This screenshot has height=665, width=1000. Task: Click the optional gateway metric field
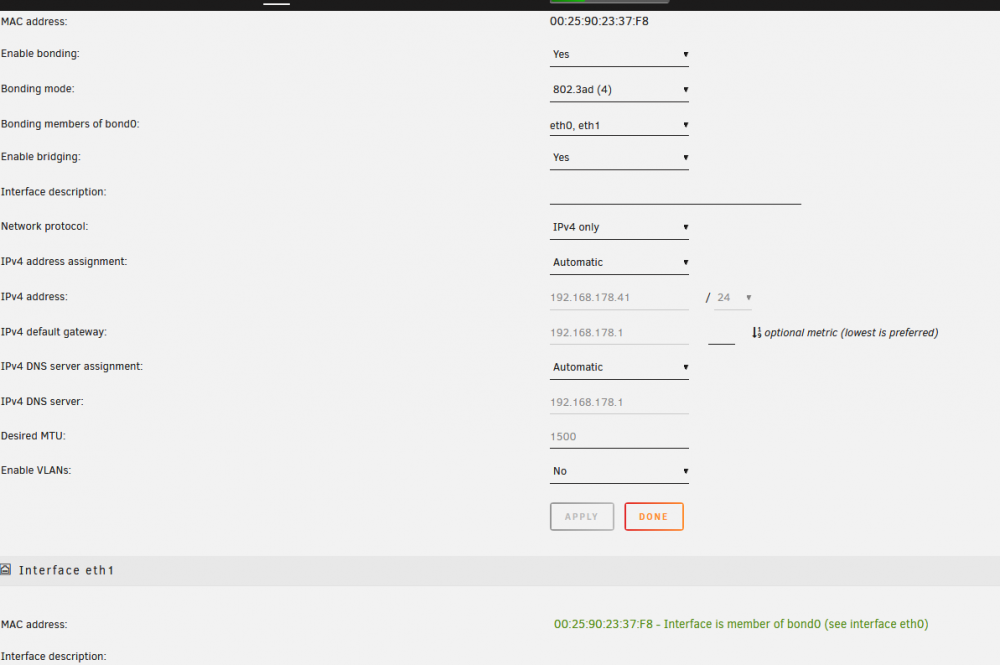click(x=721, y=333)
